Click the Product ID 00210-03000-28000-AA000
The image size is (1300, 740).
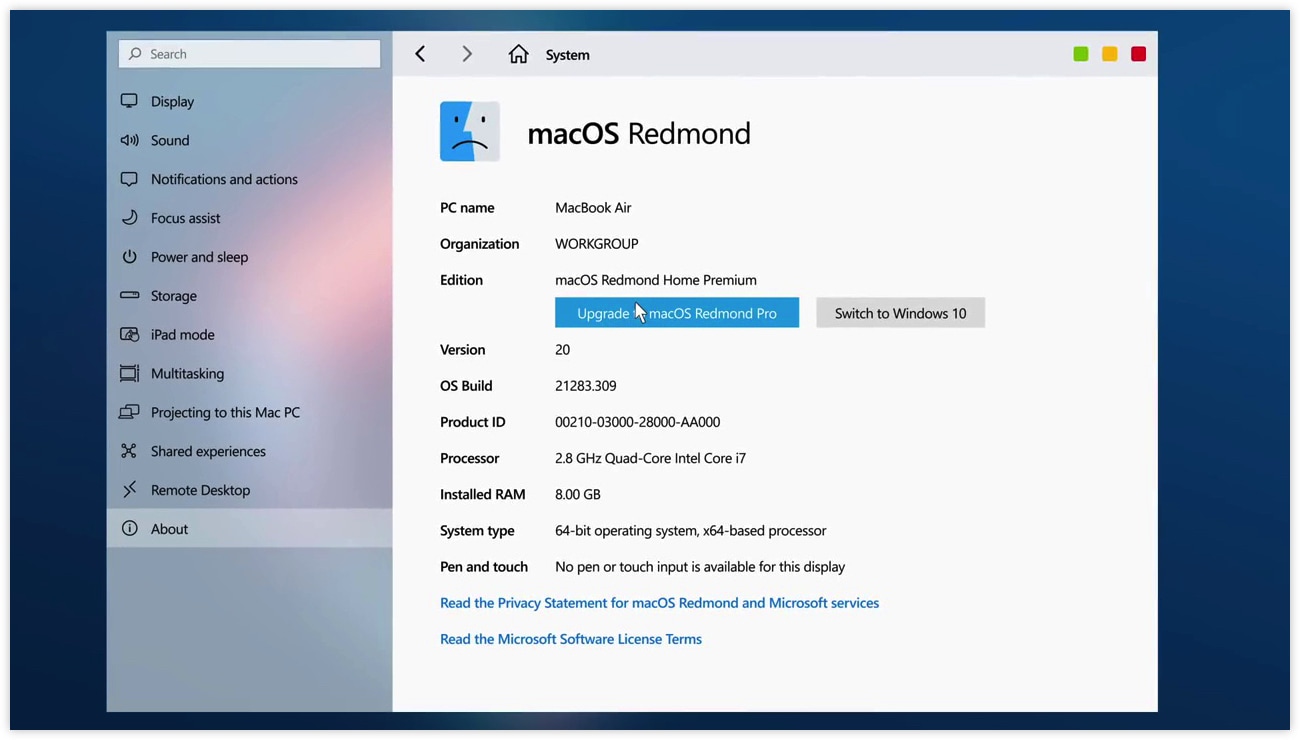638,422
